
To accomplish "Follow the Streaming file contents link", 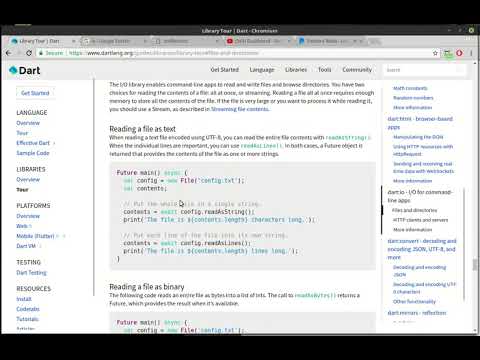I will pos(240,109).
